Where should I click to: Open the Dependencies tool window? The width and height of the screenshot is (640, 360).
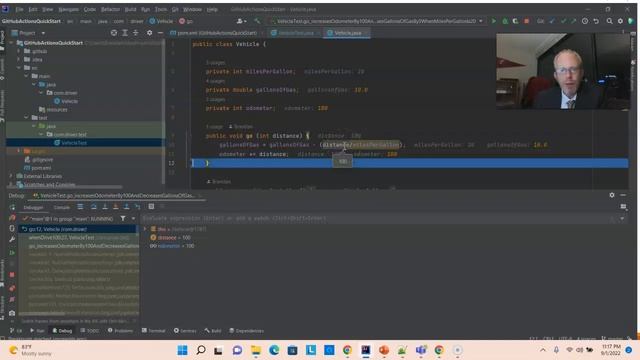[x=247, y=331]
